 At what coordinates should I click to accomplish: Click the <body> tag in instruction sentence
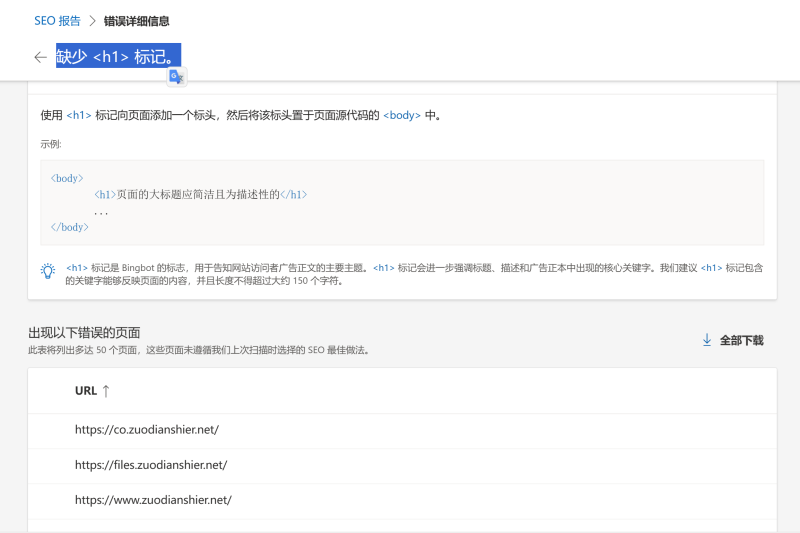[x=402, y=115]
